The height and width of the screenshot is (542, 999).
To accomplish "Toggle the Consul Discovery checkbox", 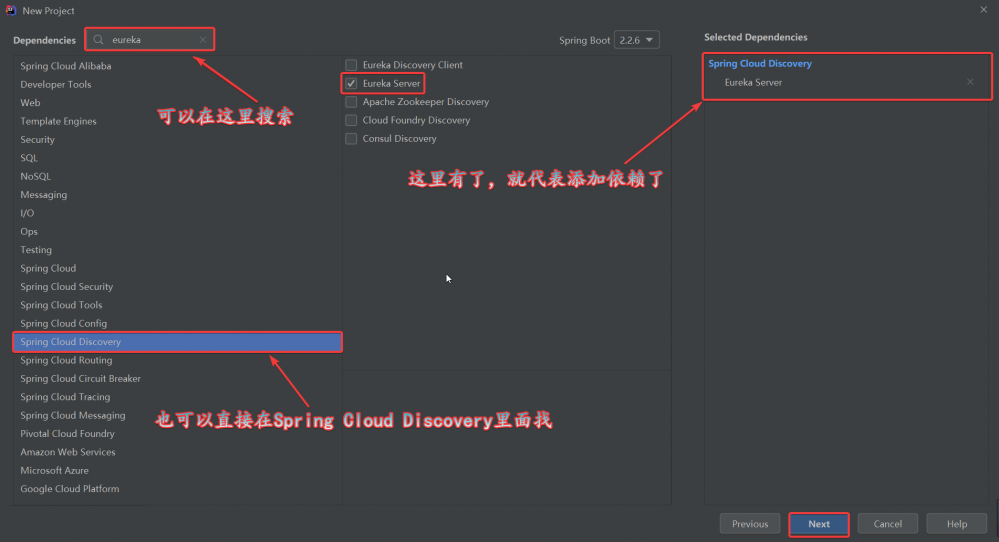I will click(351, 139).
